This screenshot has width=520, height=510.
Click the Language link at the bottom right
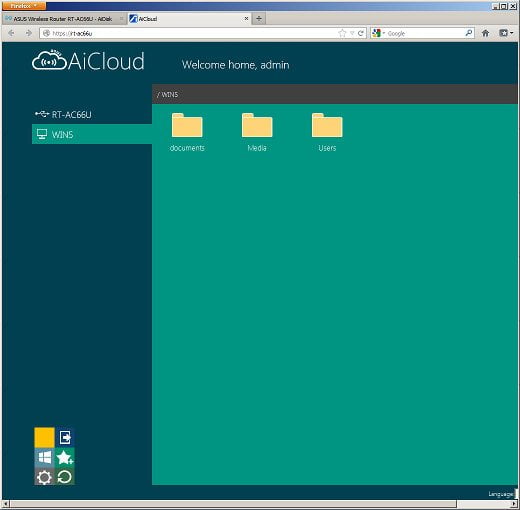click(x=501, y=494)
